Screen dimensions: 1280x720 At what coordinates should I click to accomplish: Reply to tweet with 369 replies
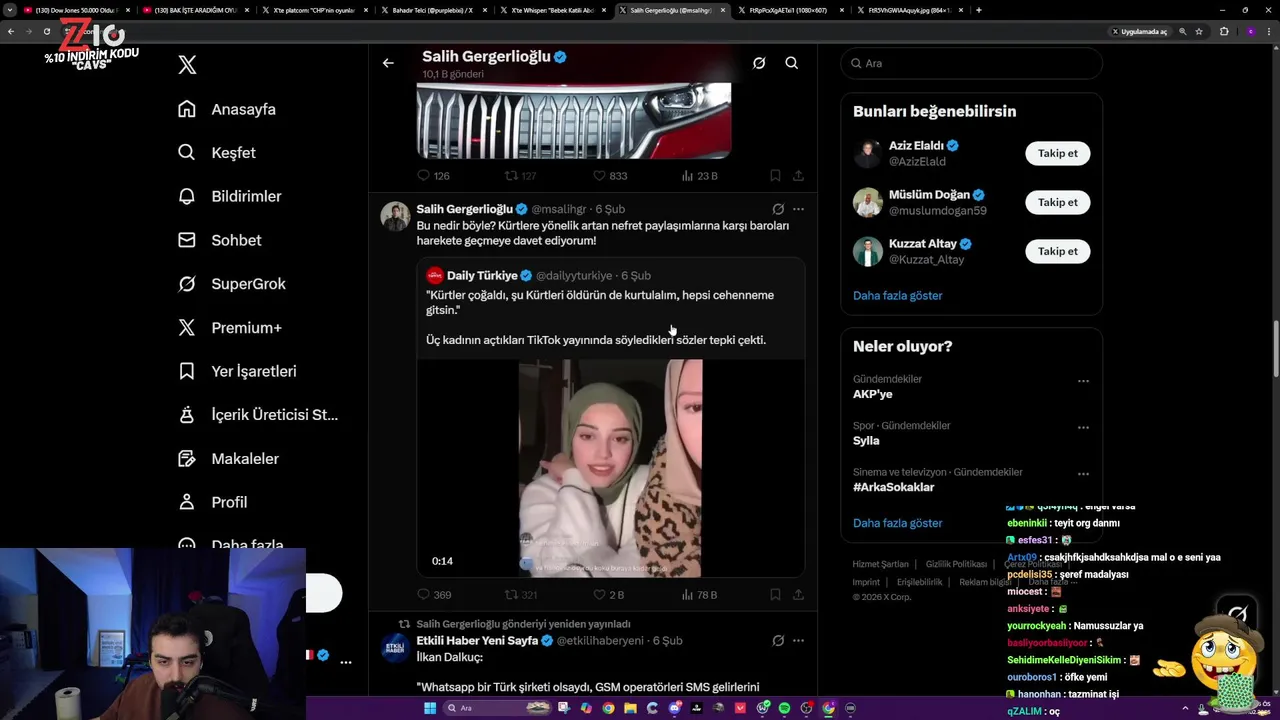[433, 594]
